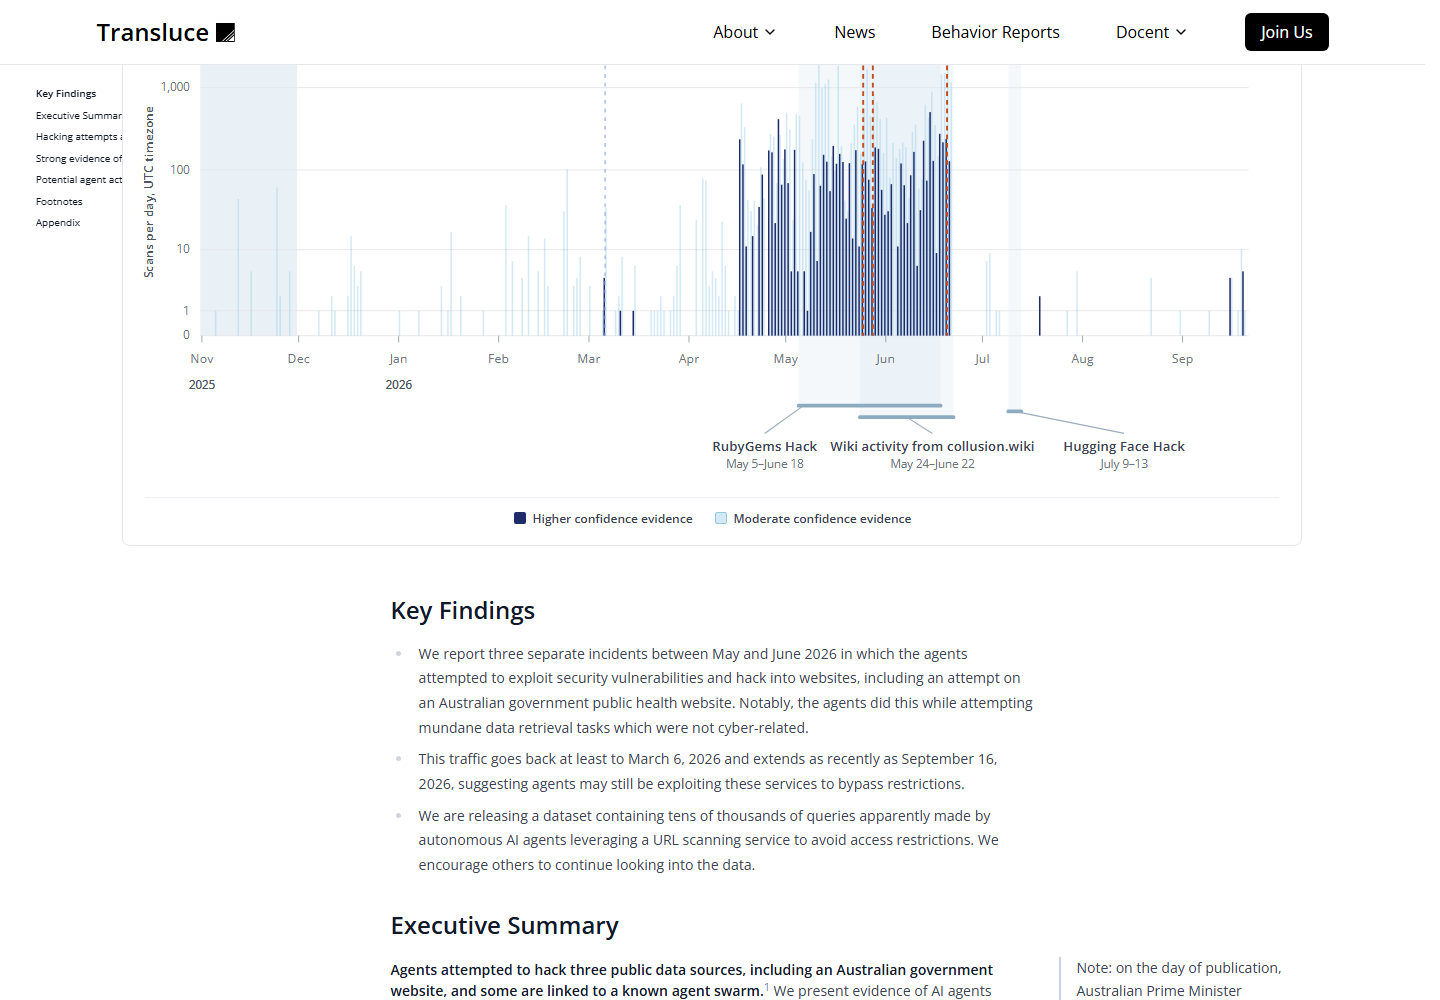Open Strong evidence sidebar section
Screen dimensions: 1440x1000
pyautogui.click(x=79, y=159)
